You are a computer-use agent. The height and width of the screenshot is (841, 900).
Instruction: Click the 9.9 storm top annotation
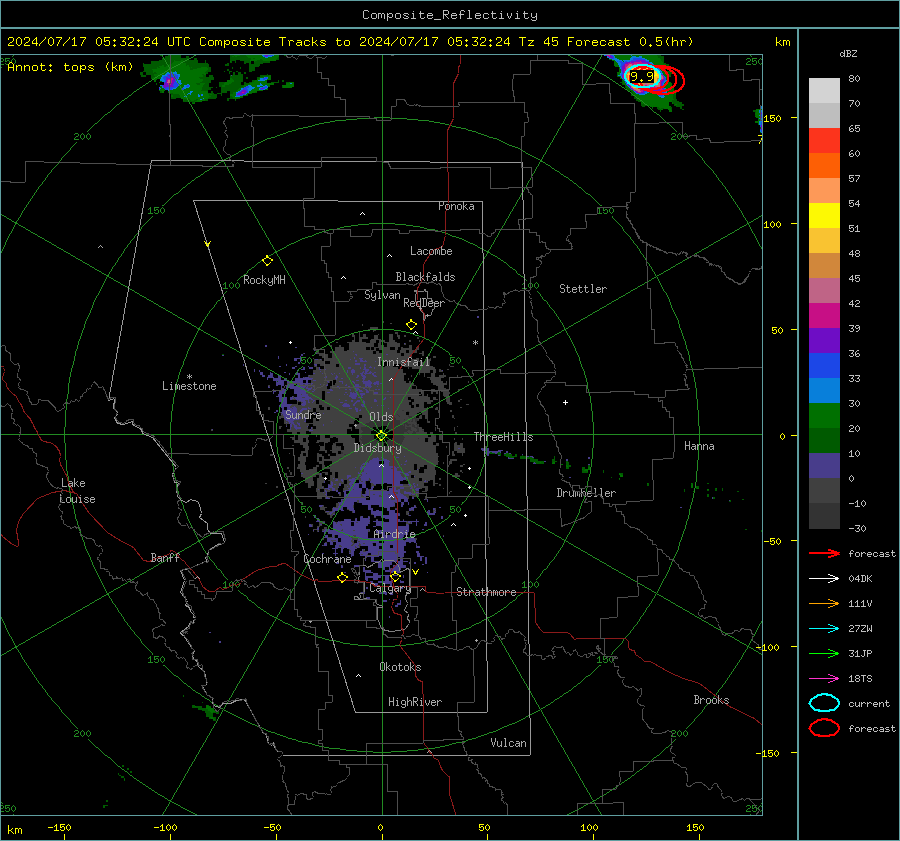pyautogui.click(x=642, y=76)
